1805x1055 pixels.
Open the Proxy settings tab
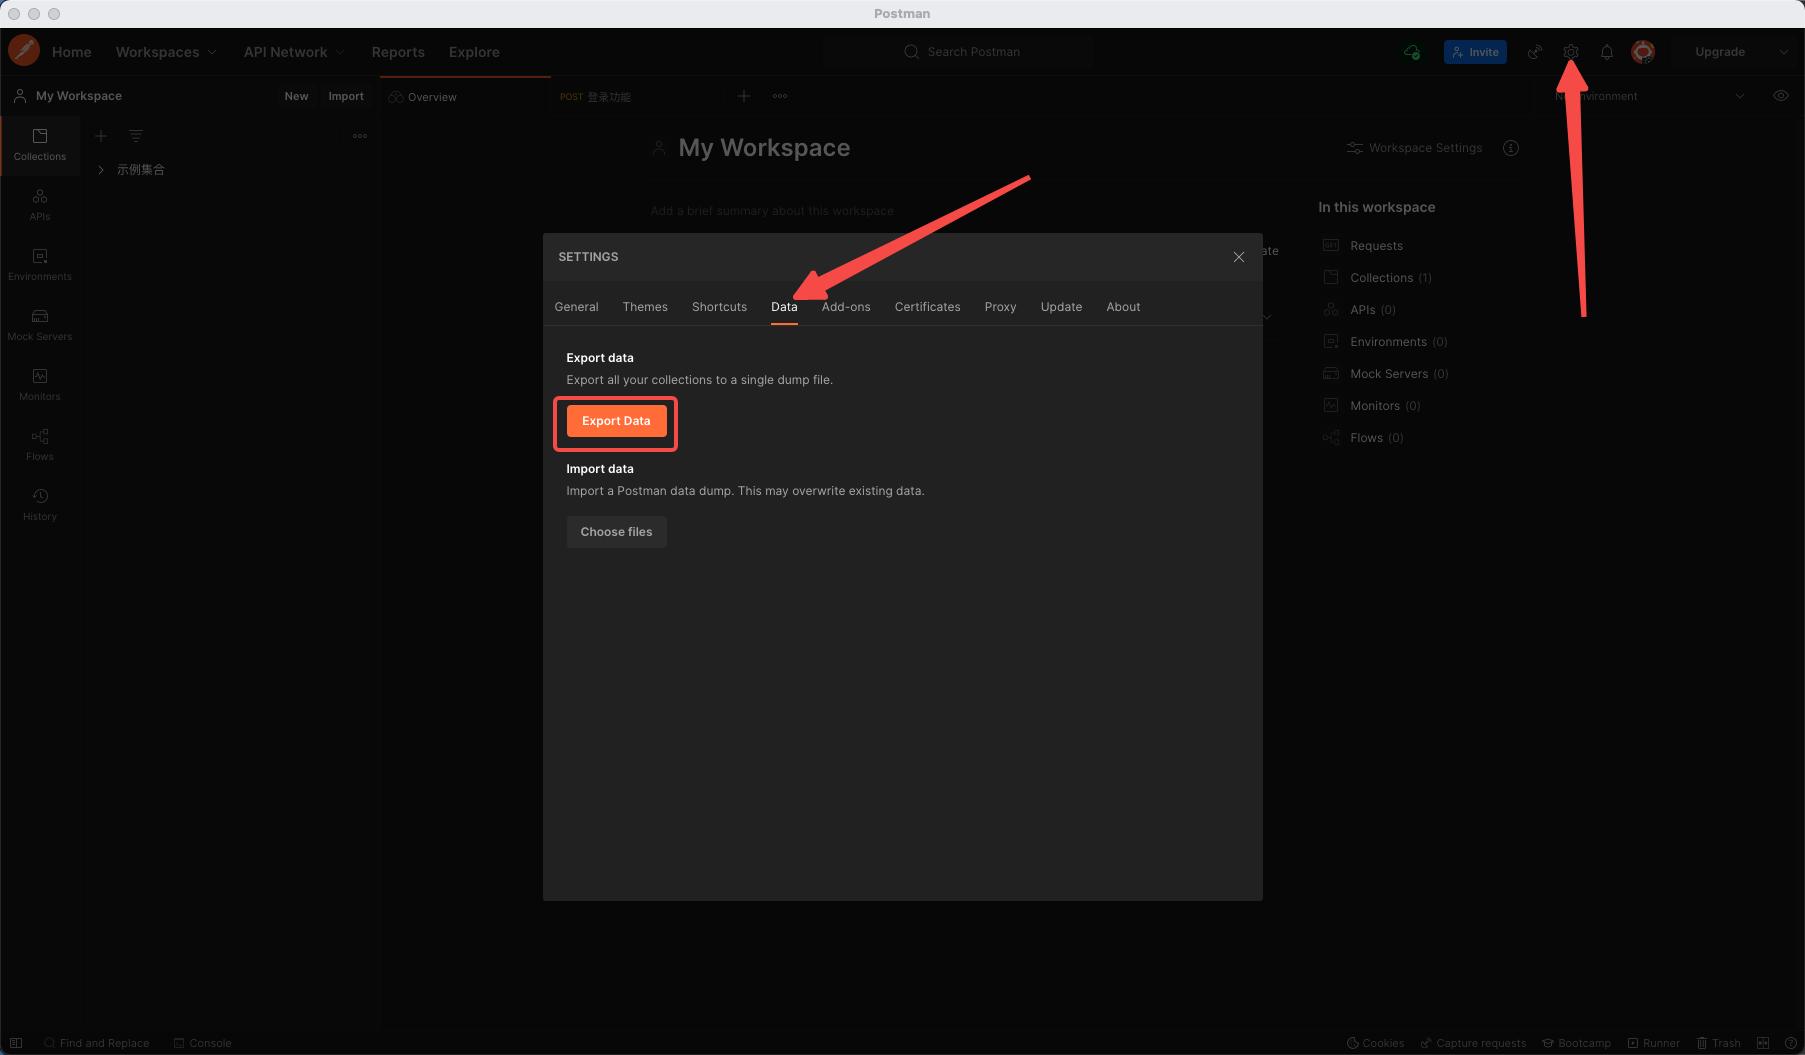pyautogui.click(x=1000, y=307)
